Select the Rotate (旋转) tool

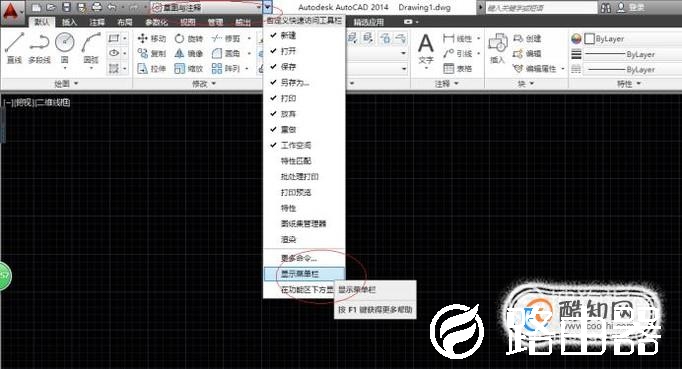(x=189, y=38)
